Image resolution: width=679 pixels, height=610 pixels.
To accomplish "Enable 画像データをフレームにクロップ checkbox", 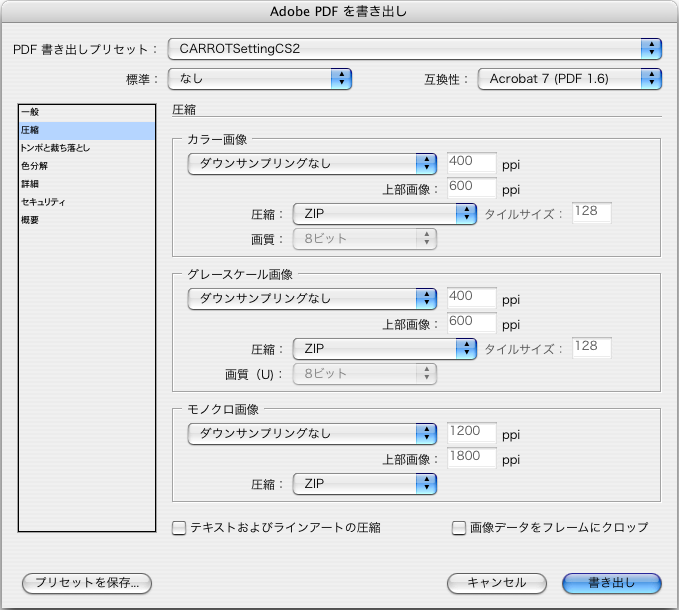I will (459, 528).
